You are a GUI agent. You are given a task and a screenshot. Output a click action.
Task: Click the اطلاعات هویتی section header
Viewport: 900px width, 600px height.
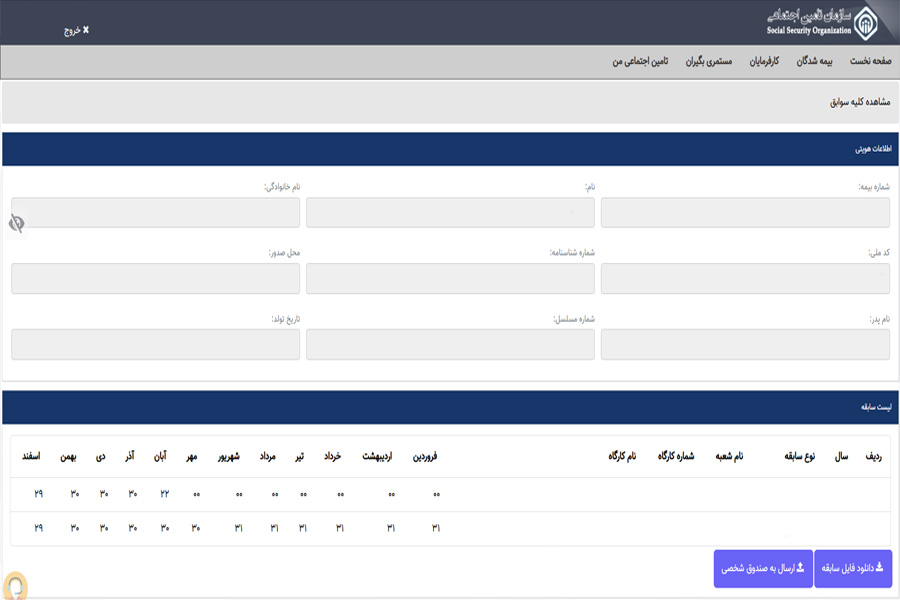point(450,149)
